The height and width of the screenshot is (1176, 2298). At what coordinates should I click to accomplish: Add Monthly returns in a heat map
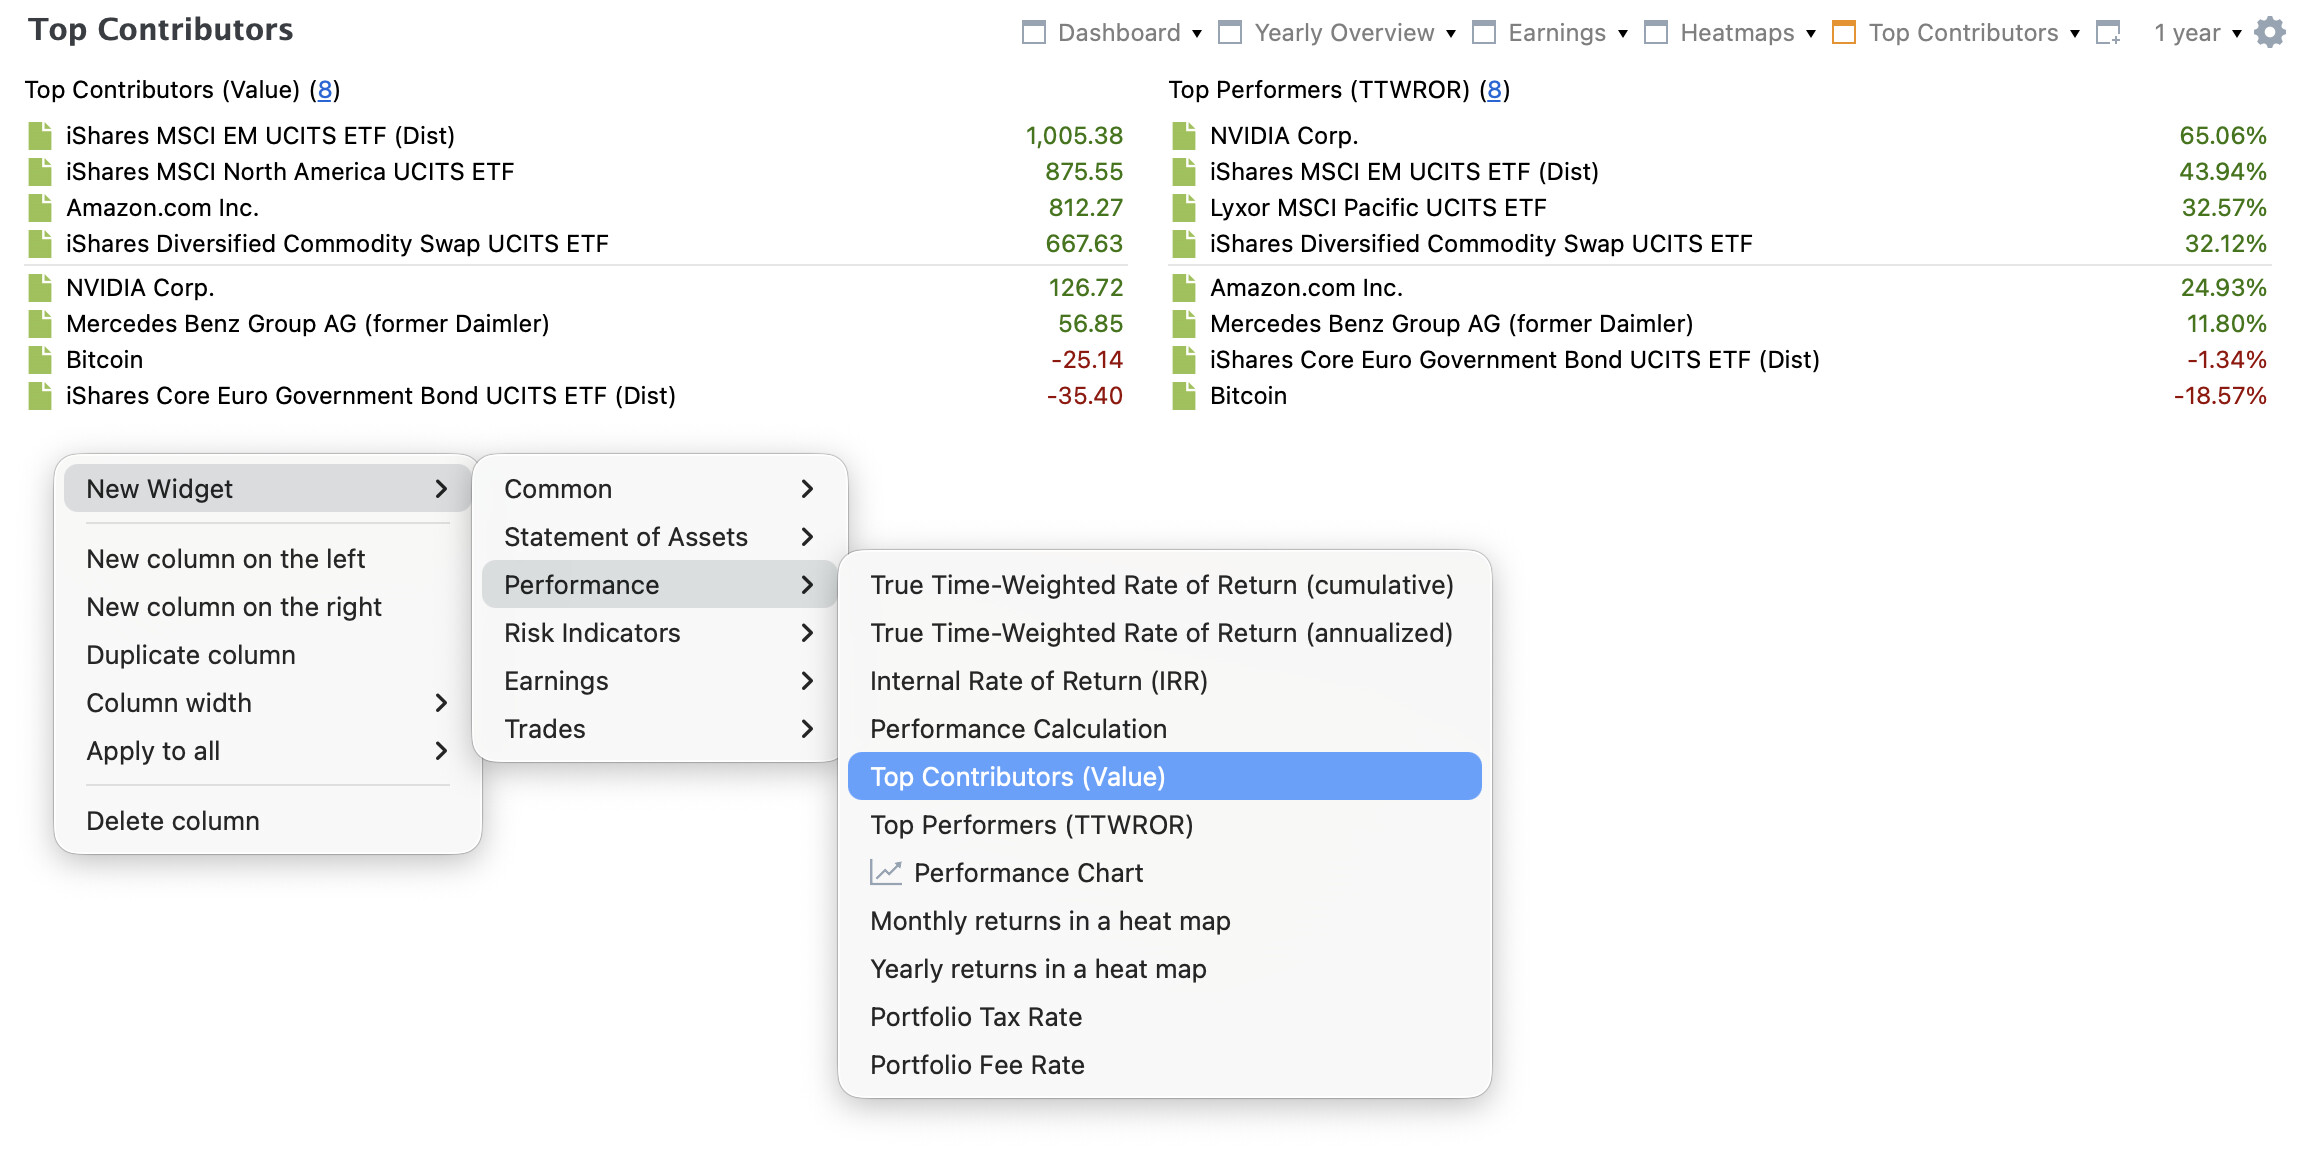[1165, 921]
